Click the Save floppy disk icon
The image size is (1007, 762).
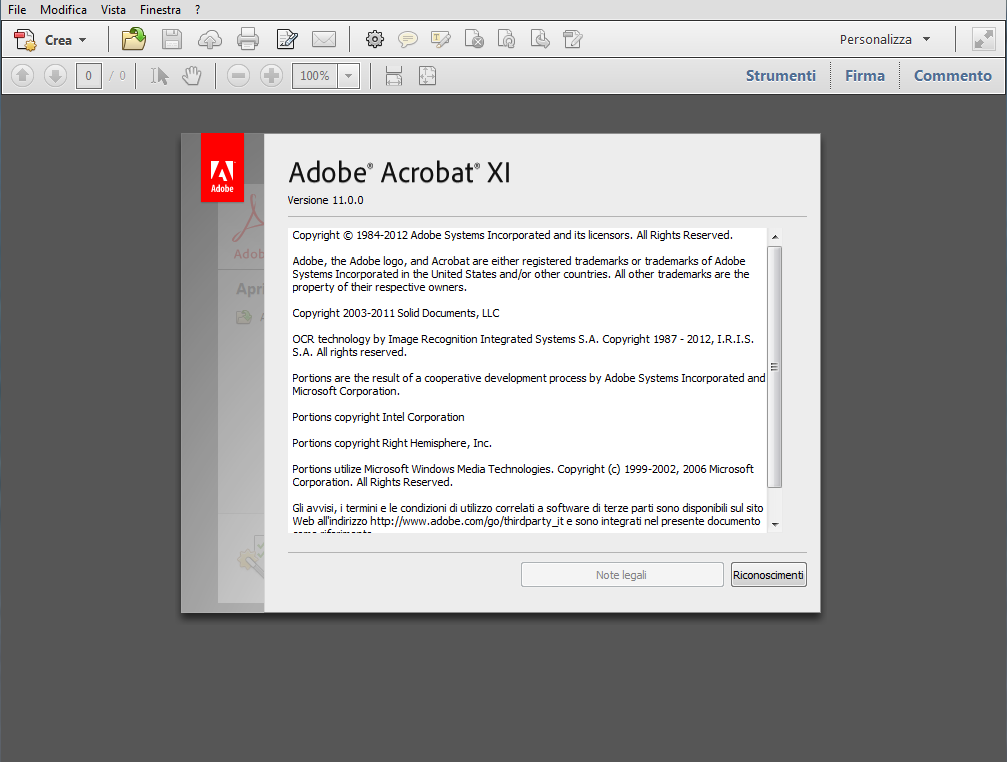point(171,40)
